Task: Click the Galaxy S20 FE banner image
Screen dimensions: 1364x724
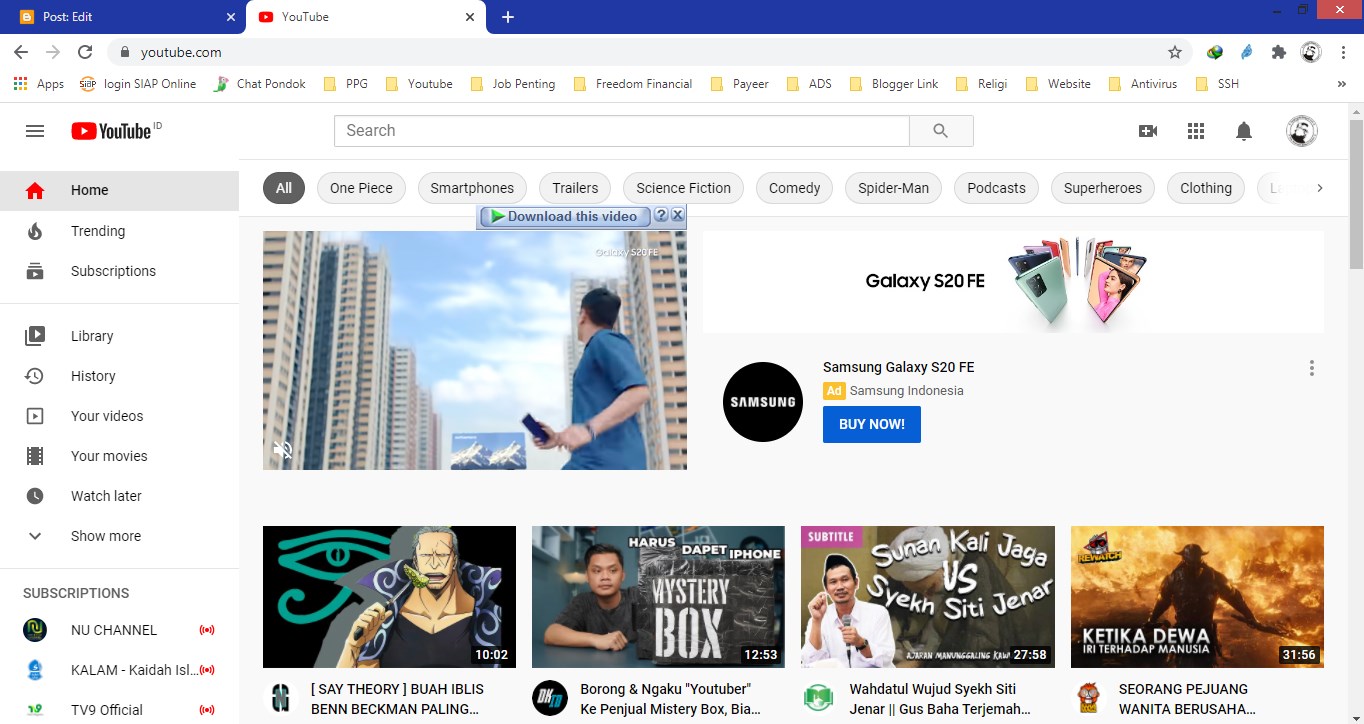Action: click(x=1013, y=282)
